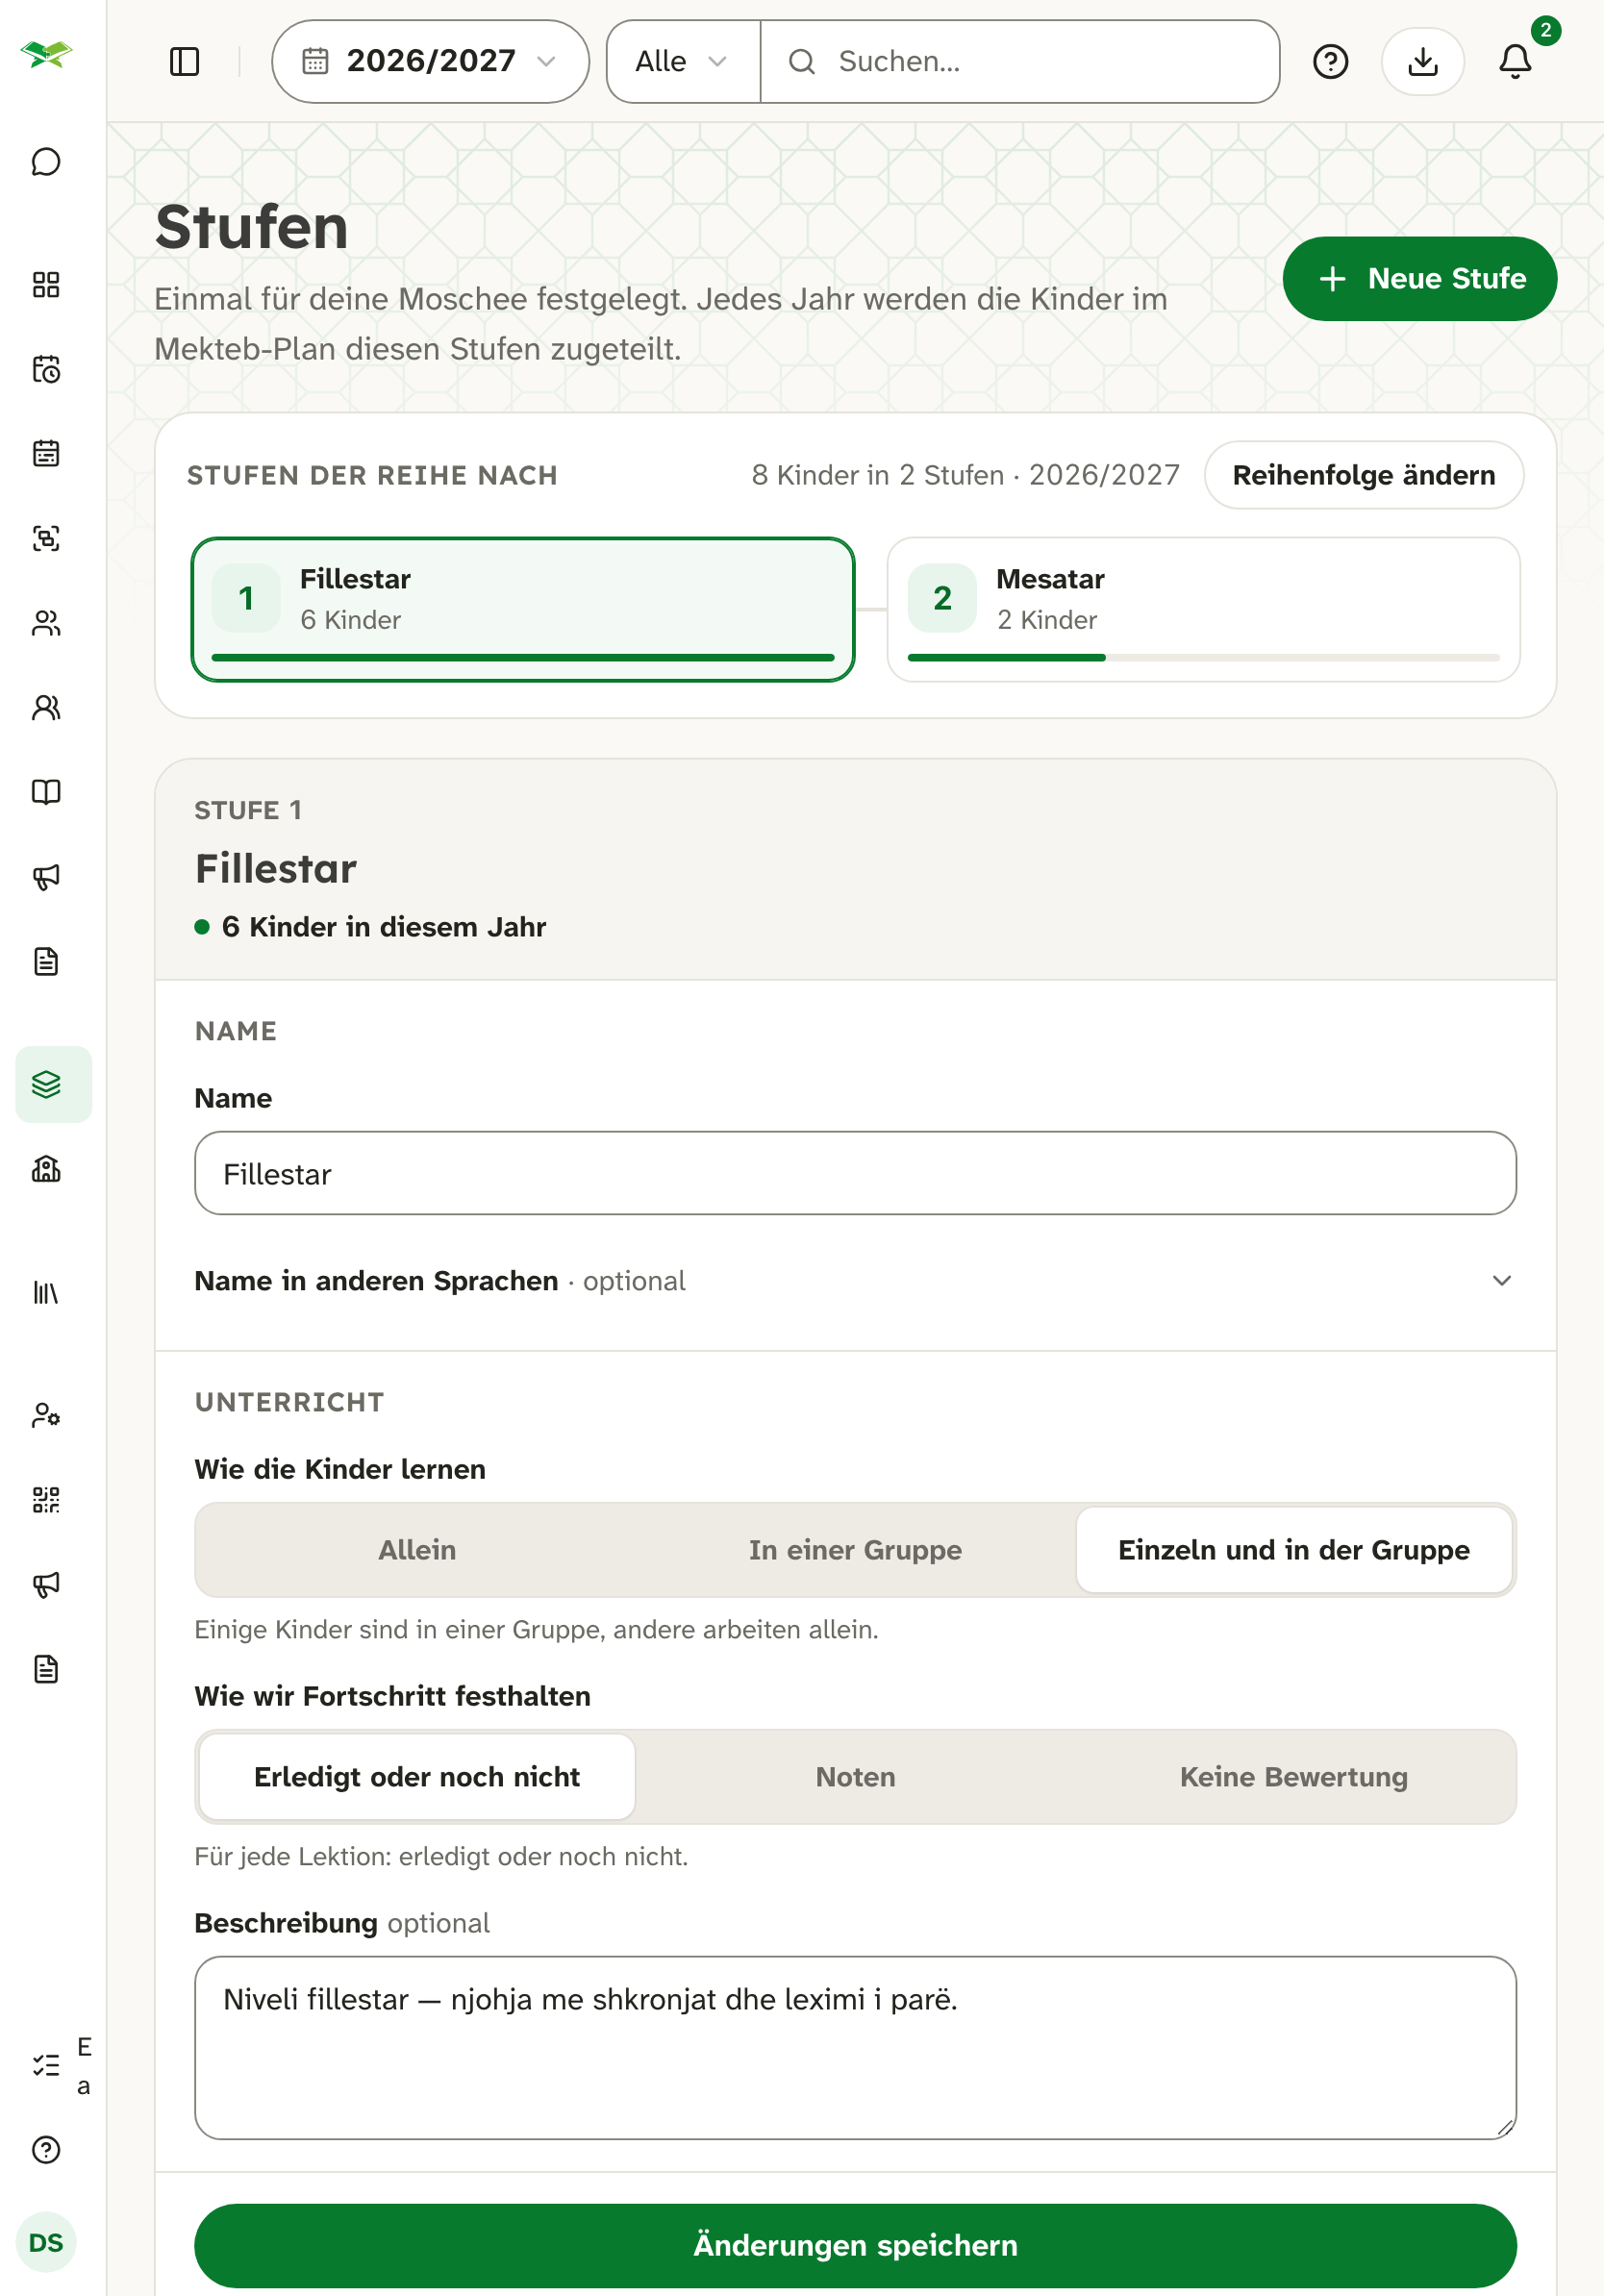Open the open book icon in the sidebar
The height and width of the screenshot is (2296, 1604).
46,792
